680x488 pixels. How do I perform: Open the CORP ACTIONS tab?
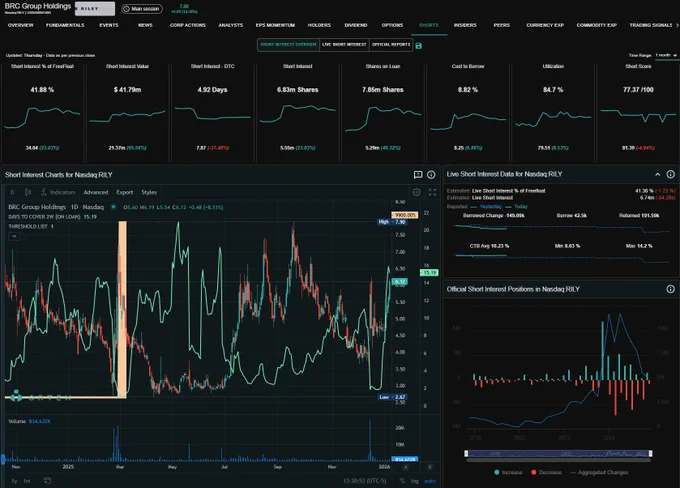[187, 25]
